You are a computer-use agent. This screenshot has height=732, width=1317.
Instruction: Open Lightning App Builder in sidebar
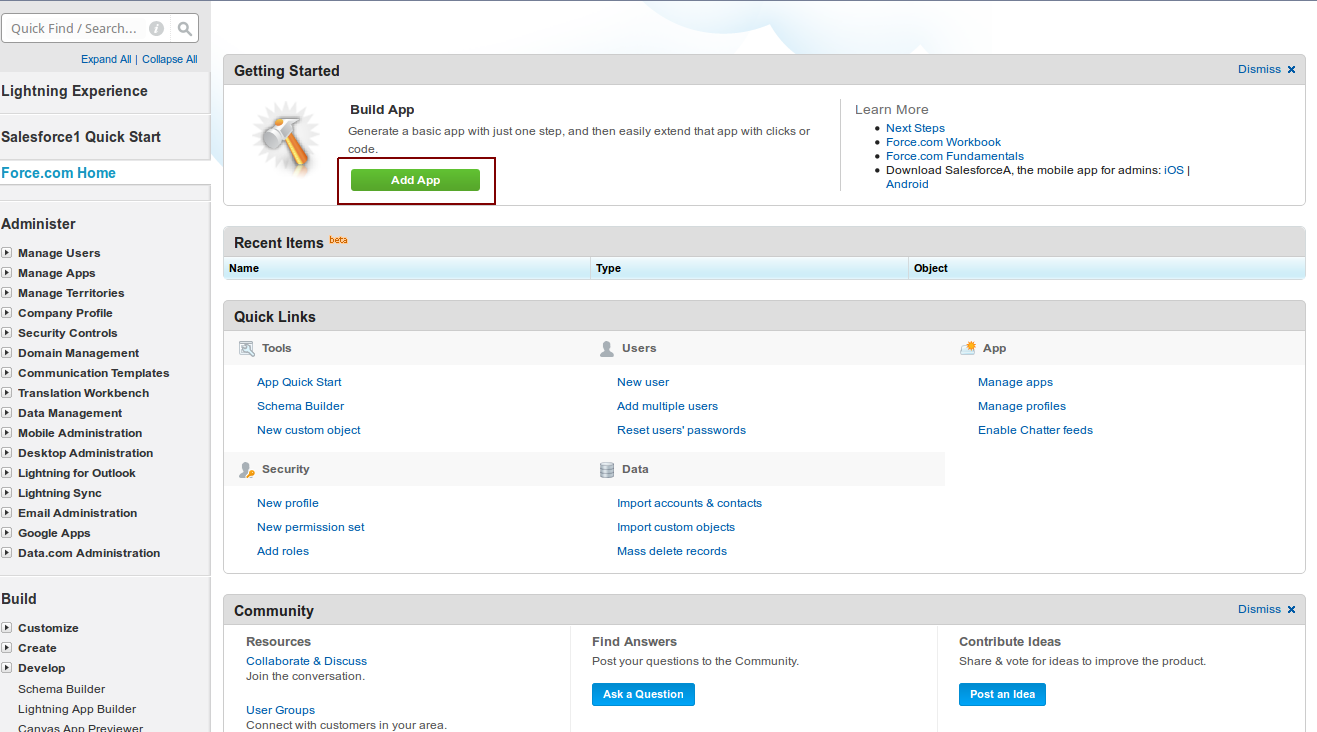pyautogui.click(x=77, y=709)
